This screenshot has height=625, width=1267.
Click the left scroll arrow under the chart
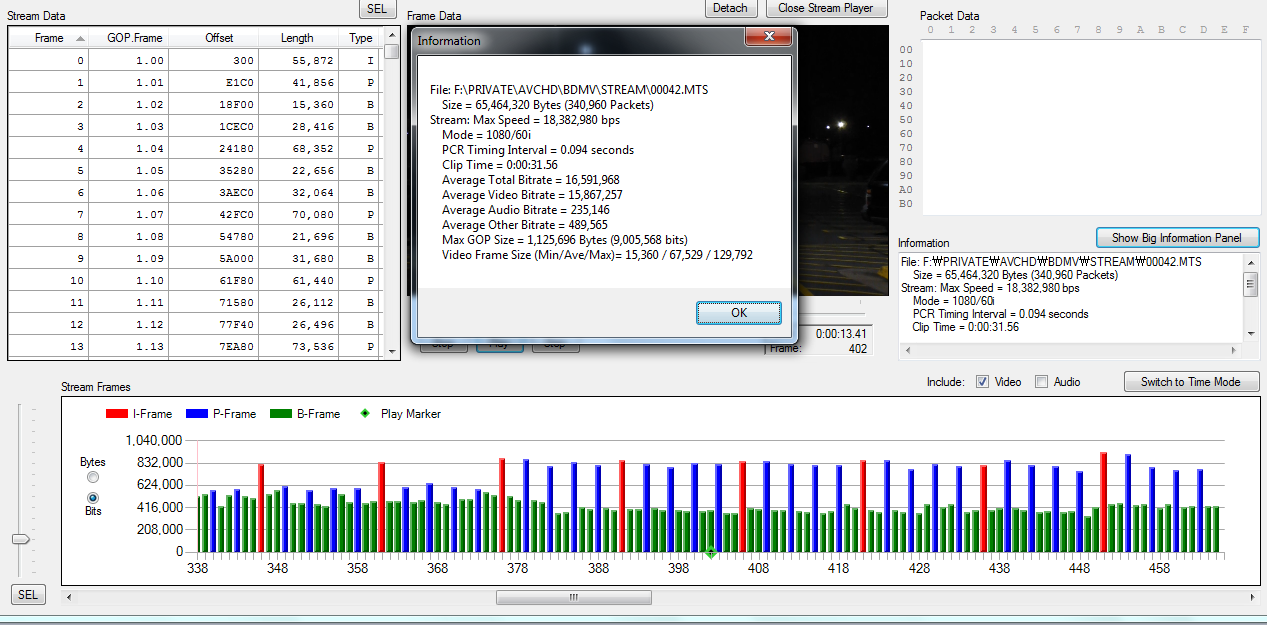pos(69,597)
